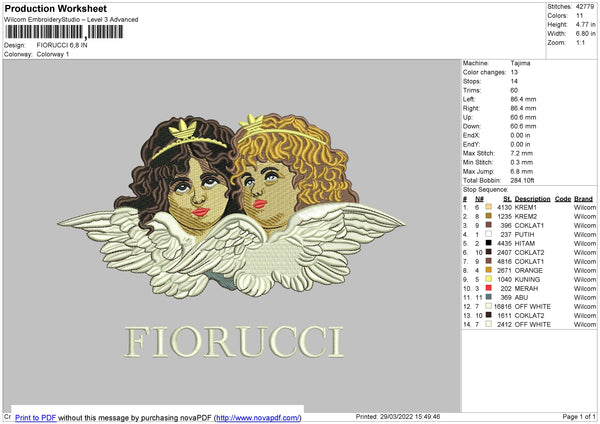Viewport: 600px width, 424px height.
Task: Click the KREM2 color swatch
Action: [488, 216]
